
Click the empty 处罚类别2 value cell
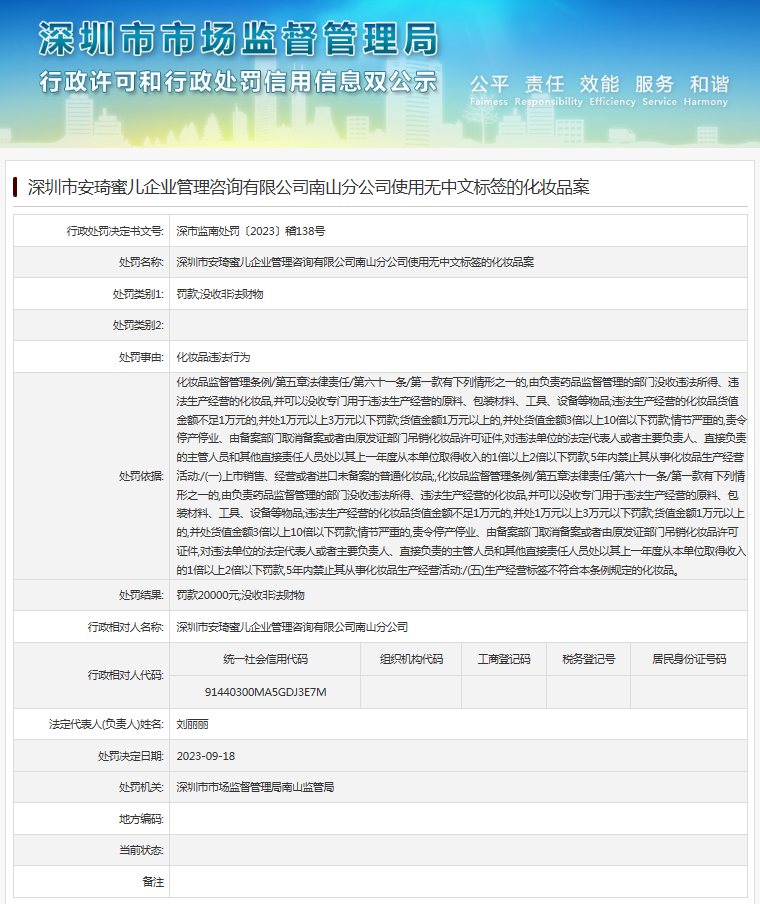(x=460, y=325)
